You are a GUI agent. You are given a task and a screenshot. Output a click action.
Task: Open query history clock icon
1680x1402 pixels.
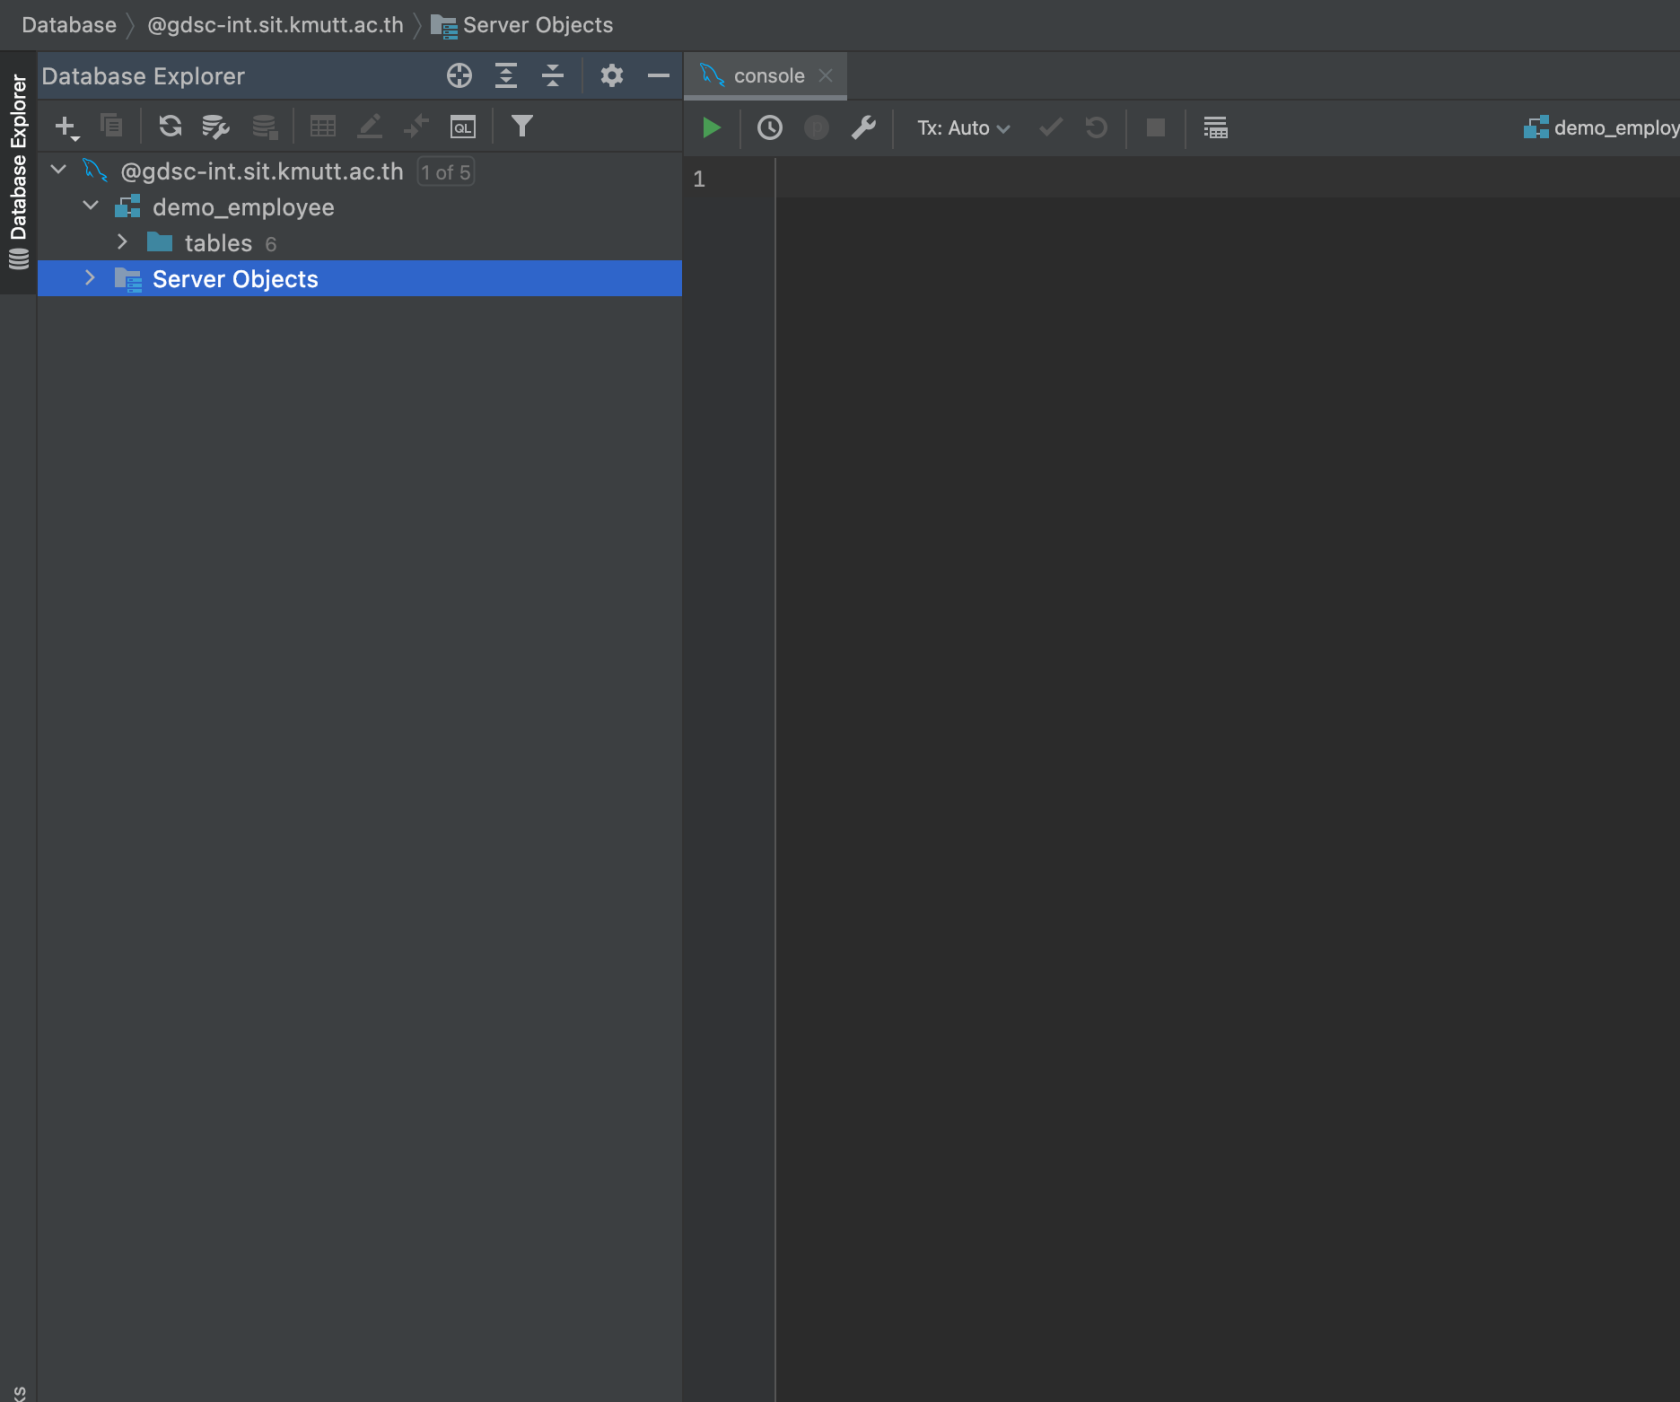(770, 128)
